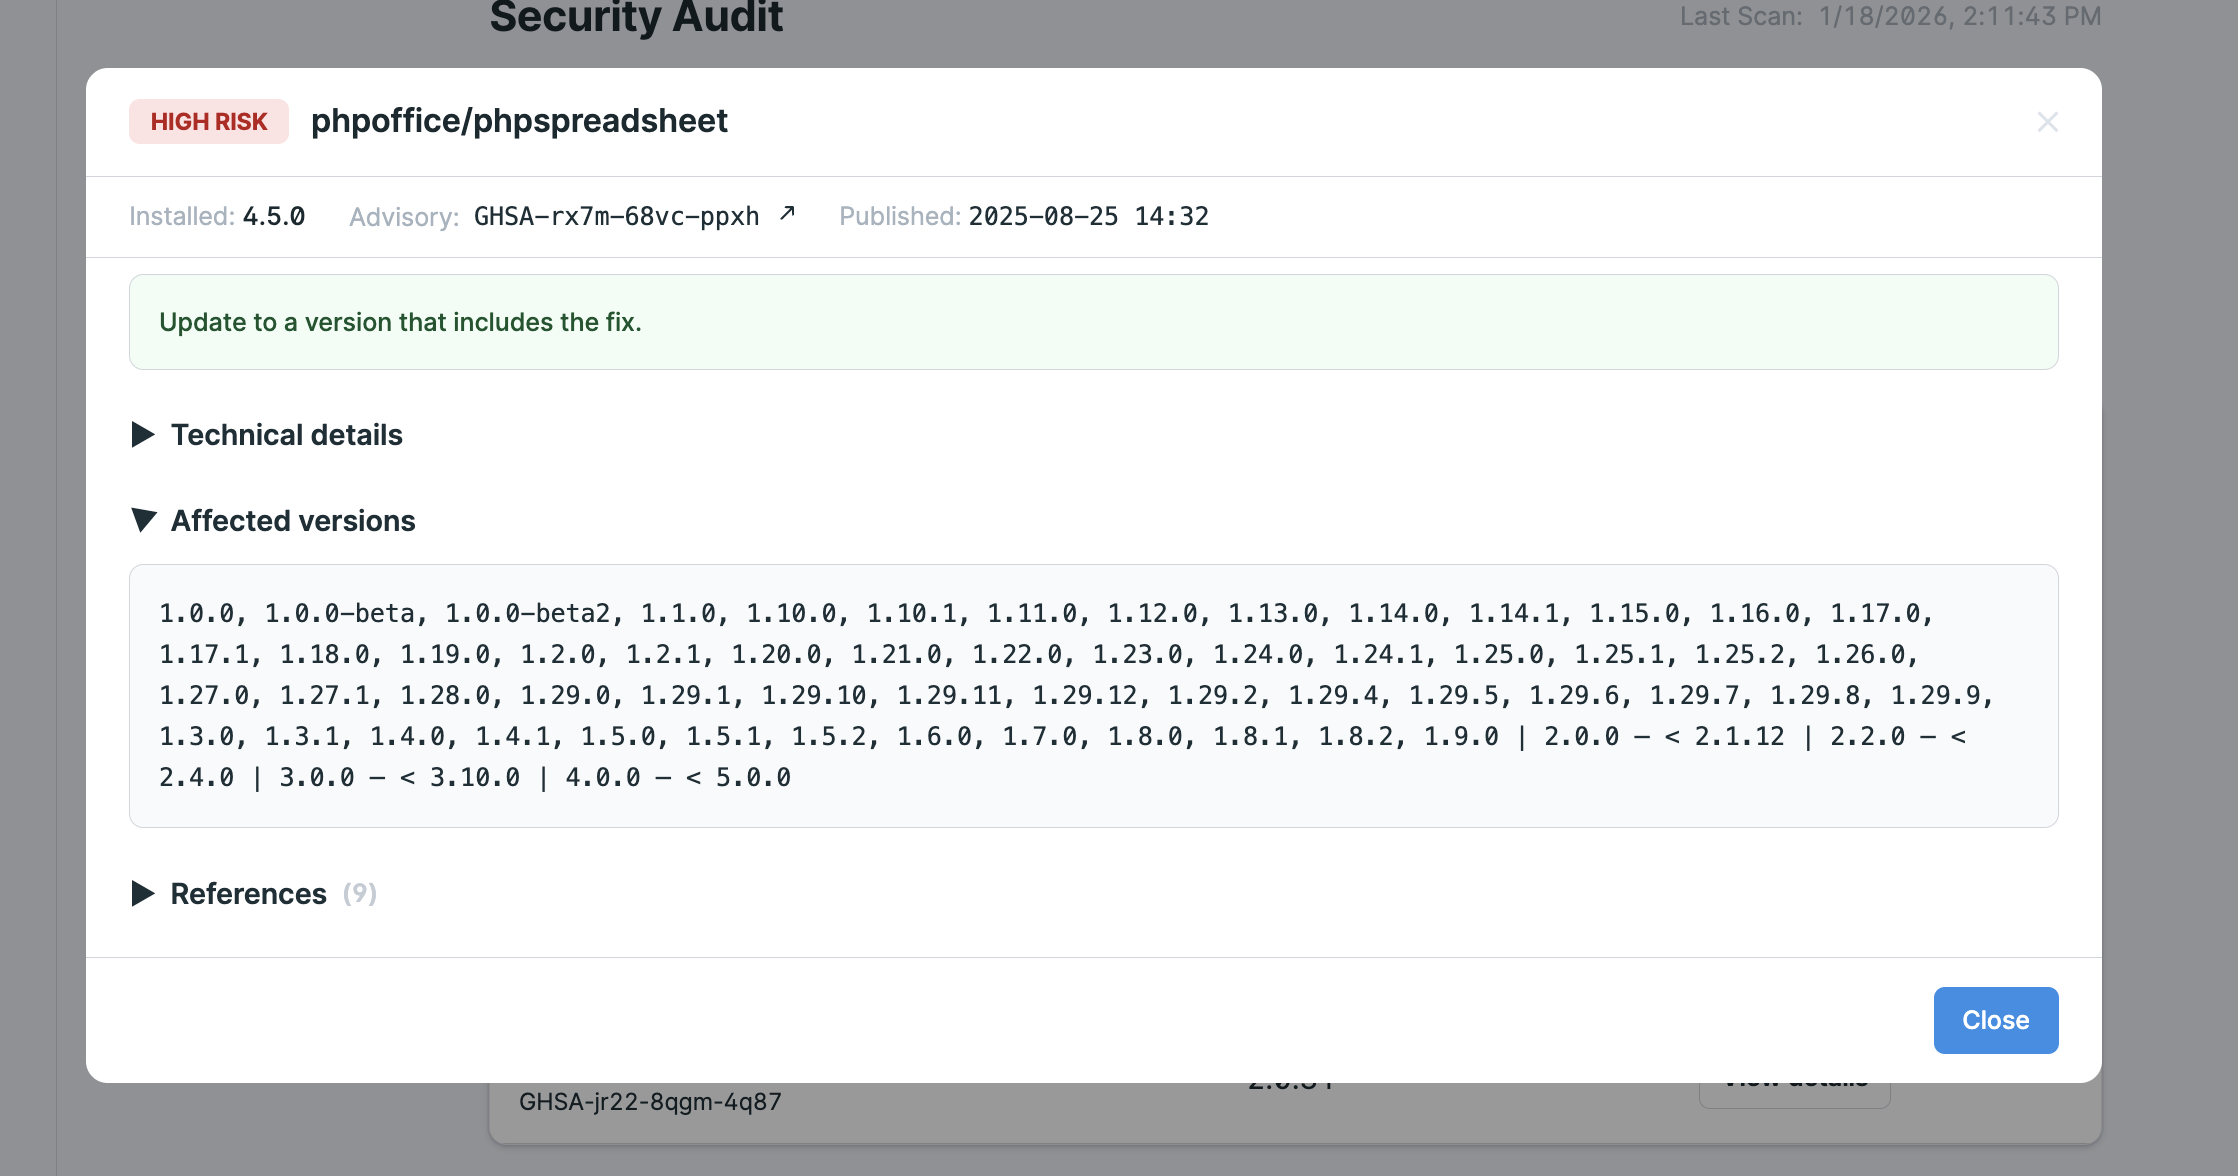
Task: Click the green update recommendation banner
Action: pyautogui.click(x=1093, y=322)
